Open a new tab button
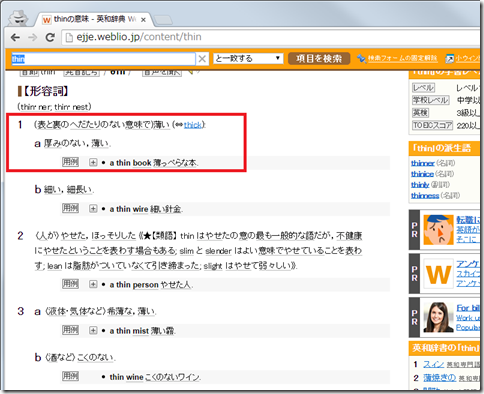 [163, 20]
